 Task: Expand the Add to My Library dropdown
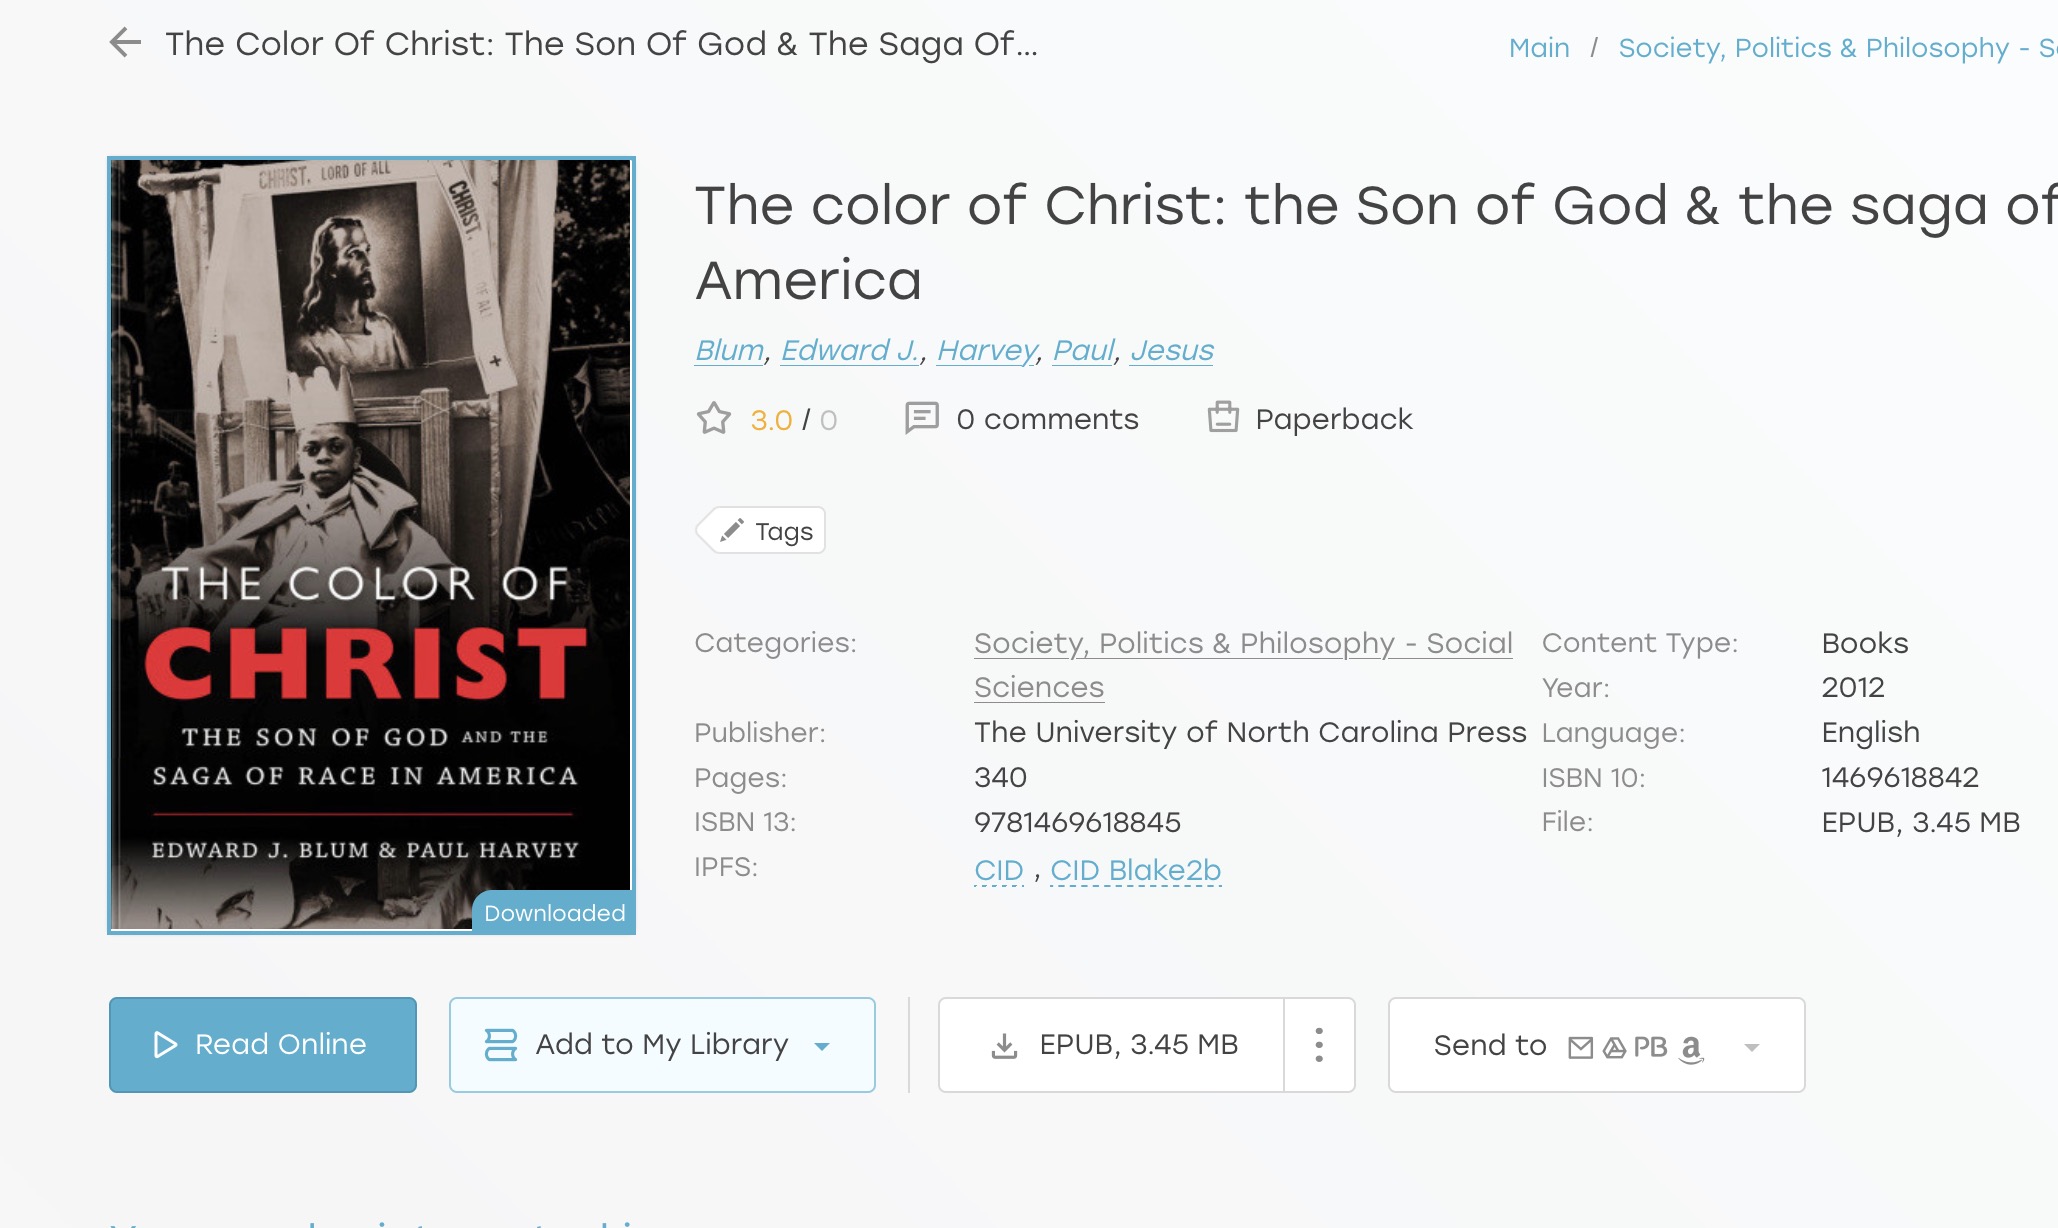tap(822, 1046)
